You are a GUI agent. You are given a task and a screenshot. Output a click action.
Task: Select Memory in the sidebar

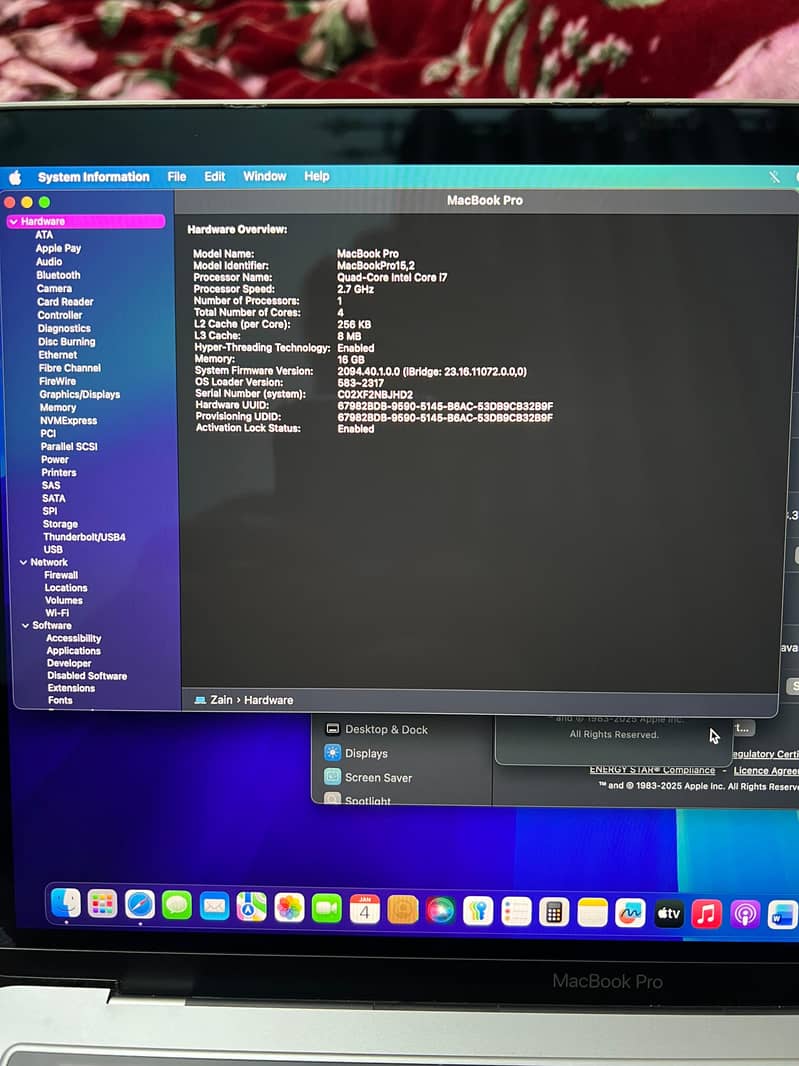[x=58, y=407]
